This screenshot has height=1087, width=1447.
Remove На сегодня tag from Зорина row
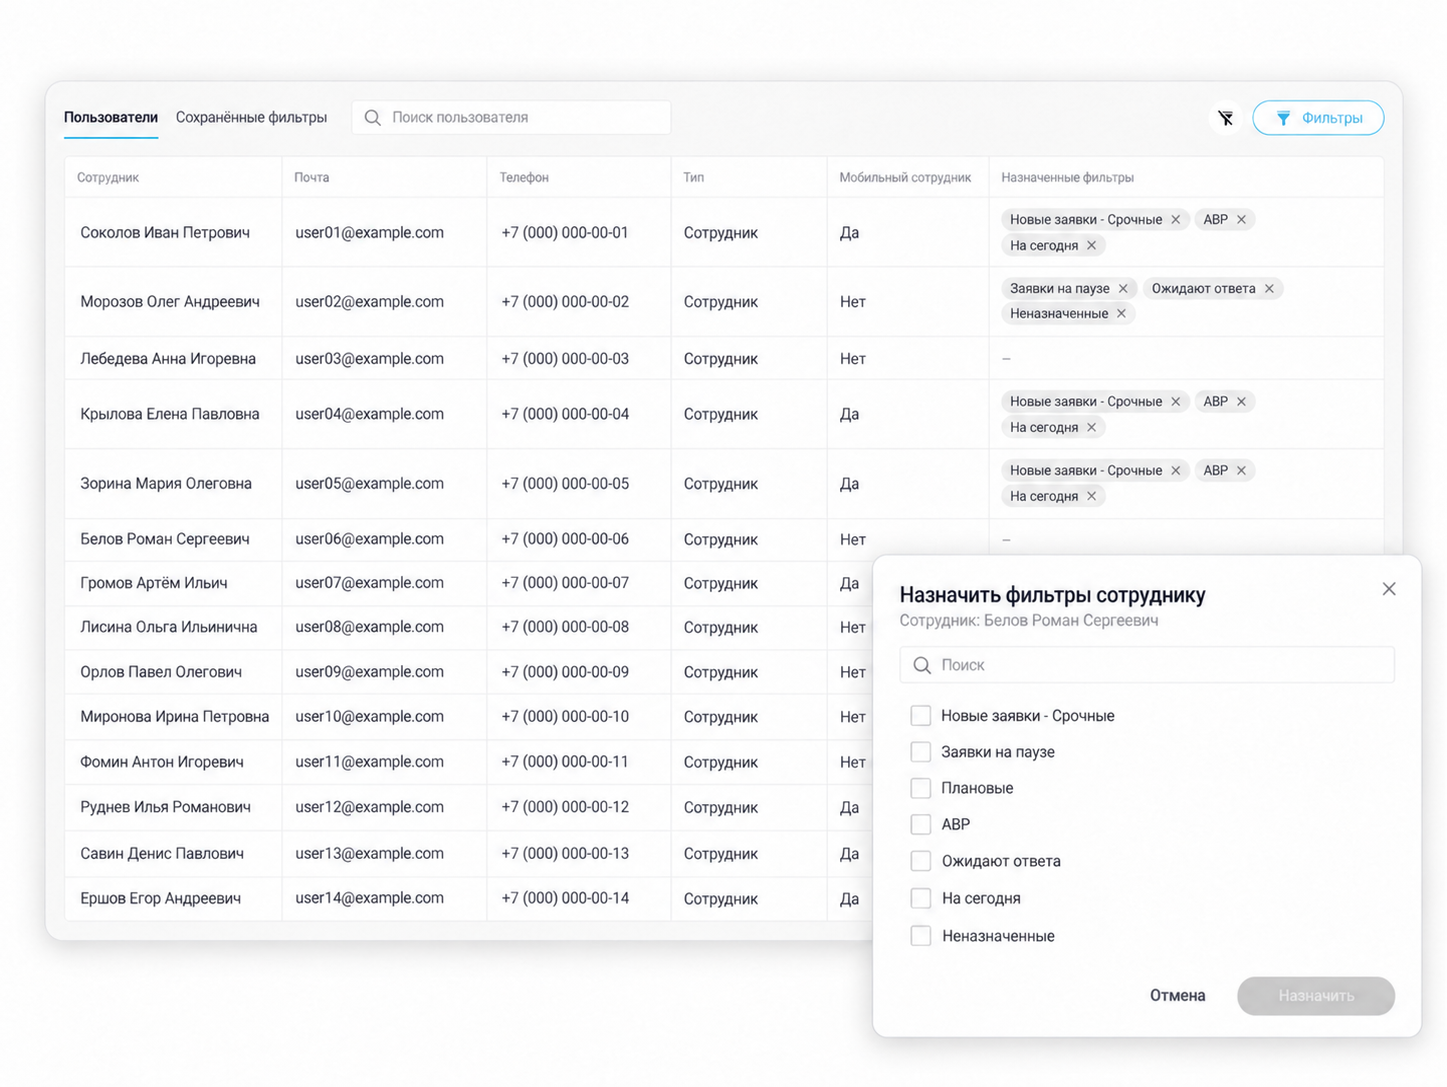point(1092,497)
